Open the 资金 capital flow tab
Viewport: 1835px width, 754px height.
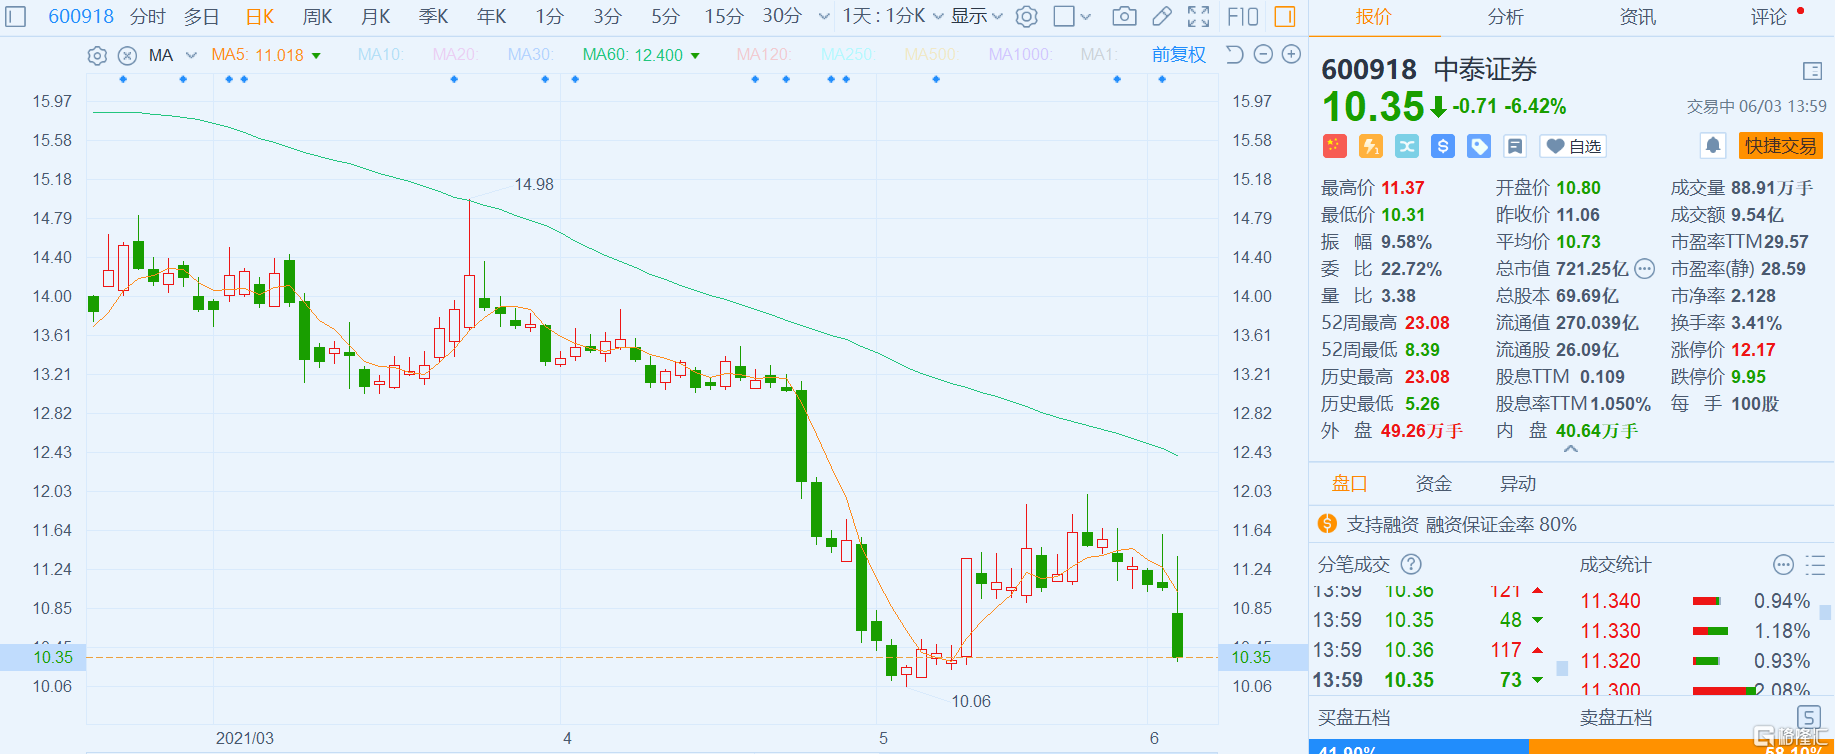coord(1433,484)
